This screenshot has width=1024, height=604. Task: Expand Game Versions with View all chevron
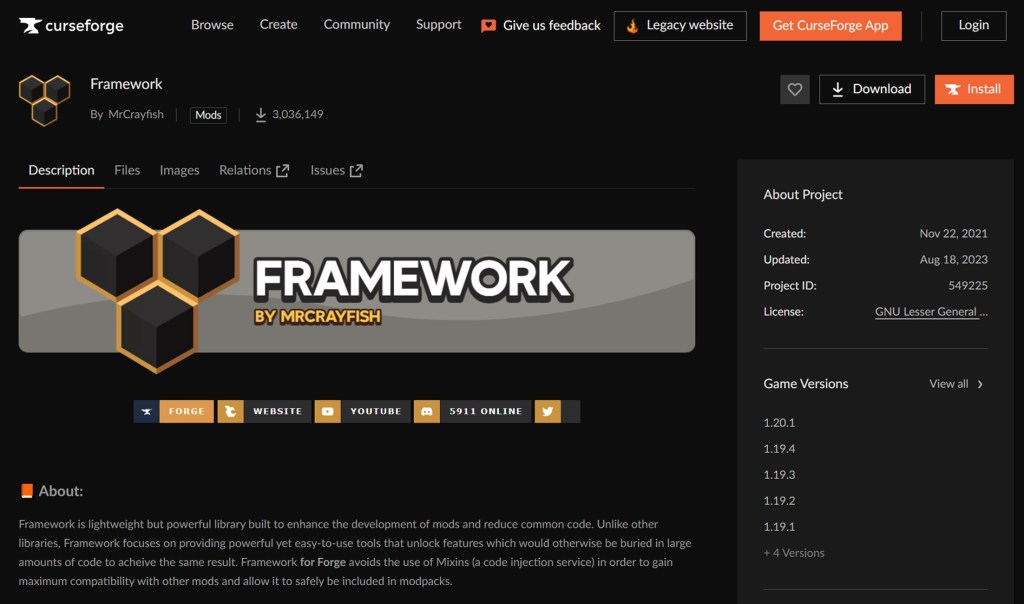click(980, 384)
